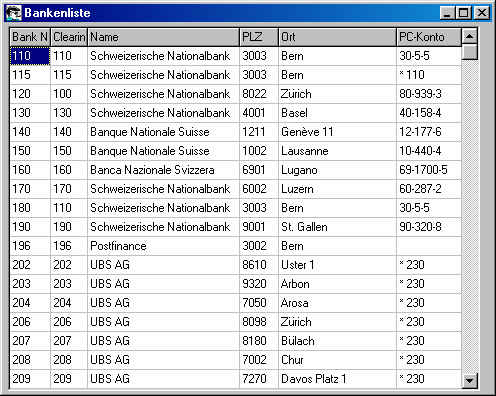Click the vertical scrollbar thumb
This screenshot has width=496, height=396.
[469, 52]
